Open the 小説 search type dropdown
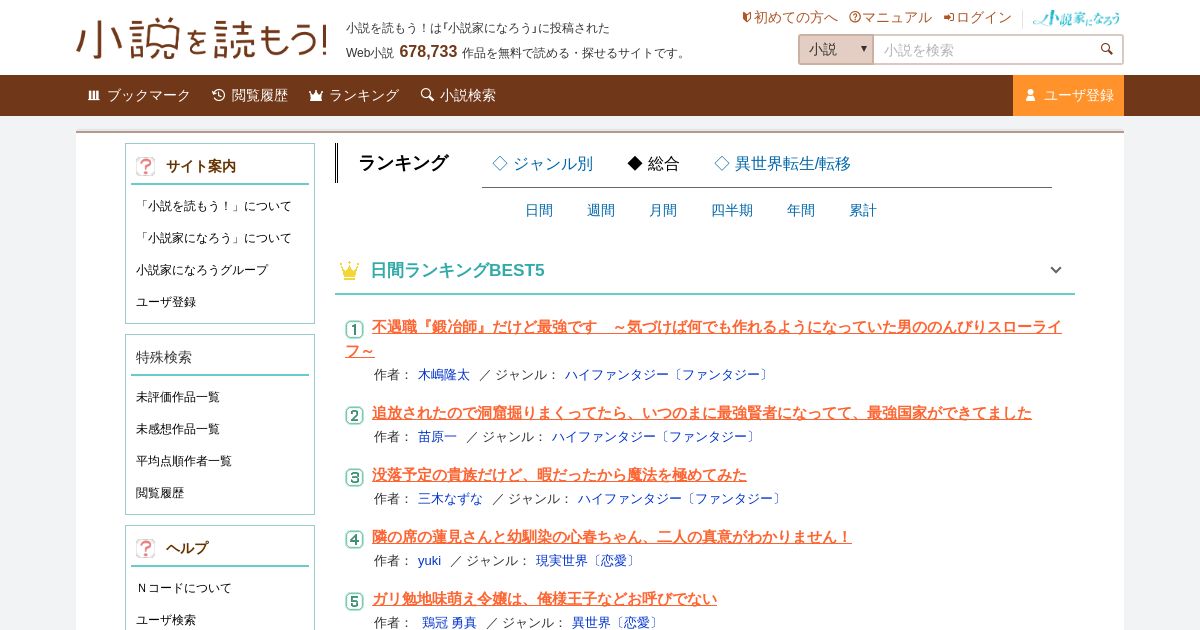The width and height of the screenshot is (1200, 630). [836, 49]
